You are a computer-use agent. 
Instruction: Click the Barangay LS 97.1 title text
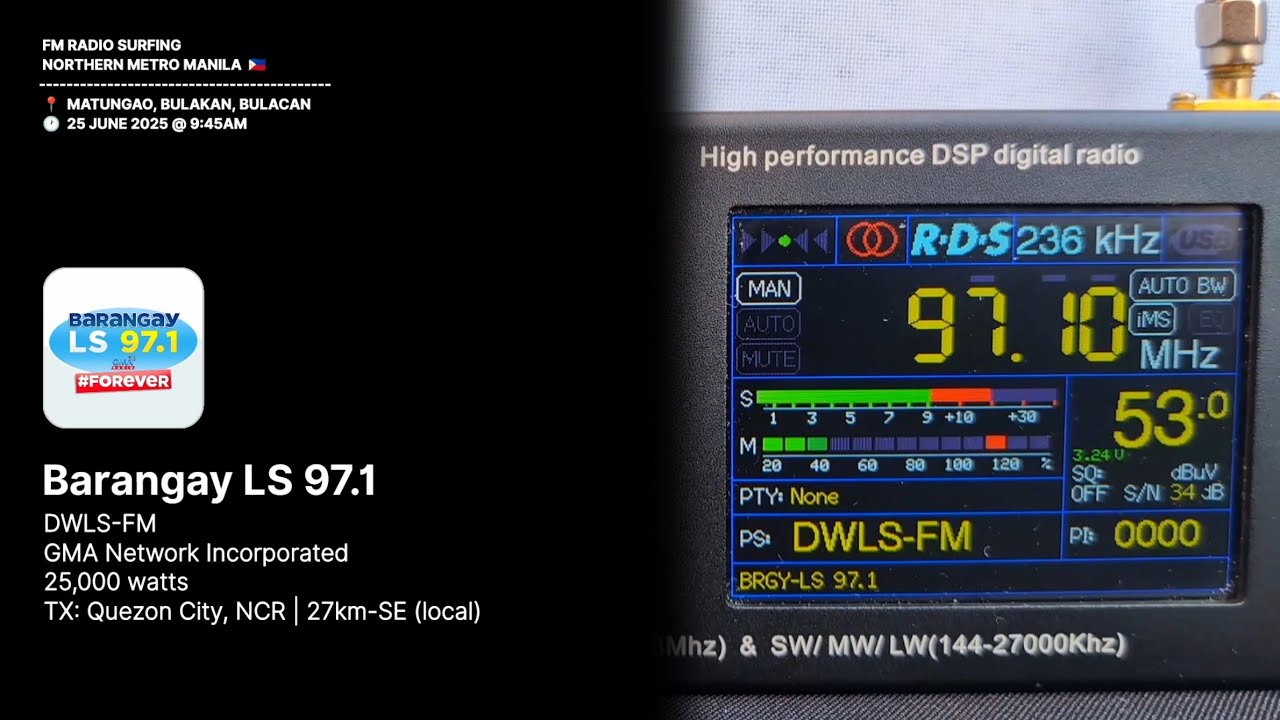[x=209, y=481]
